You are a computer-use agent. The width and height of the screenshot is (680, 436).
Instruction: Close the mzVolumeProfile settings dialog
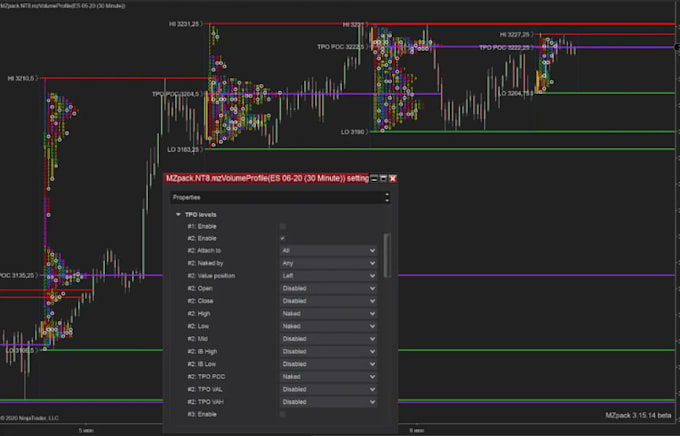pyautogui.click(x=392, y=178)
